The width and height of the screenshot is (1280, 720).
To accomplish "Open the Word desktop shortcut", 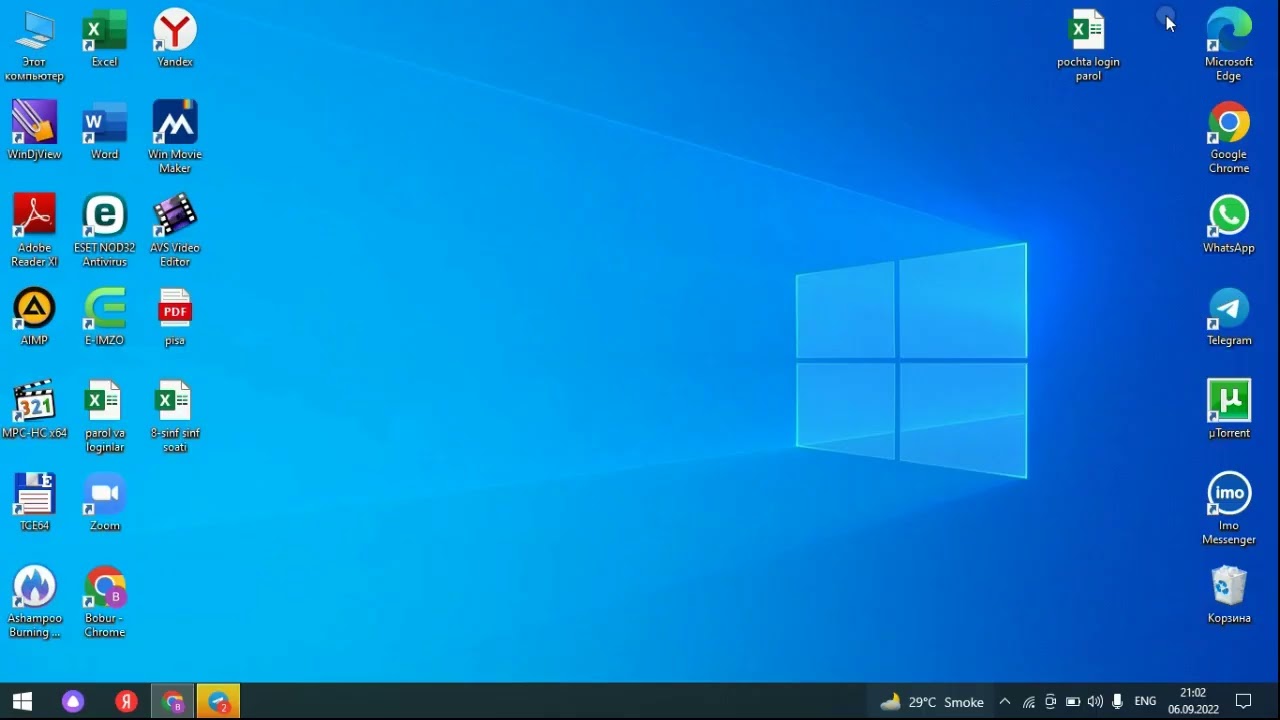I will (x=104, y=131).
